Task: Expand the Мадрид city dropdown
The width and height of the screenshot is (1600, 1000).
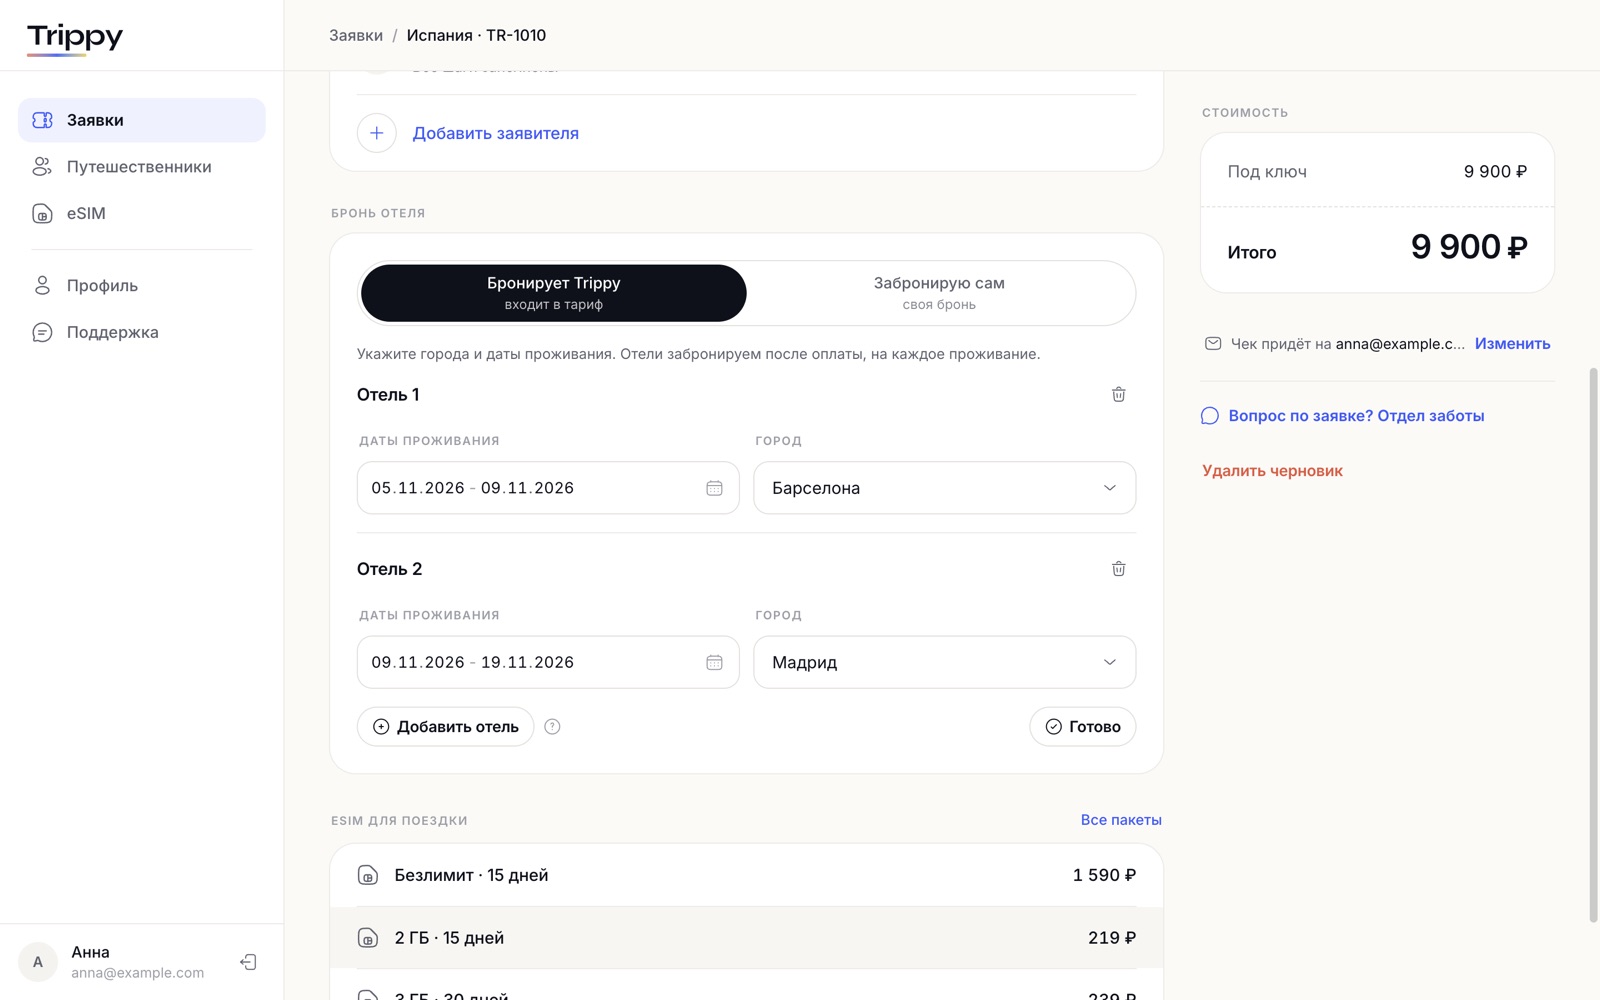Action: tap(945, 662)
